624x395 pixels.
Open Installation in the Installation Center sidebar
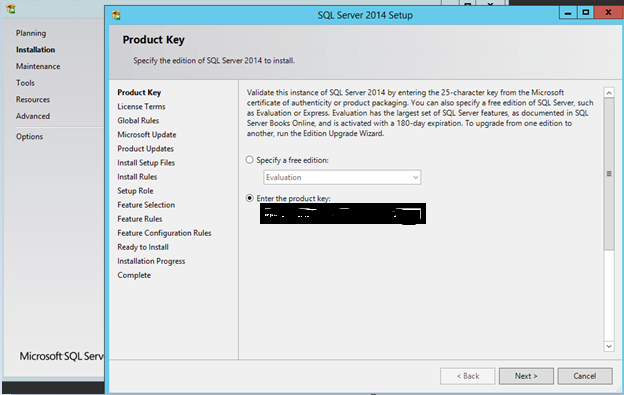point(35,50)
